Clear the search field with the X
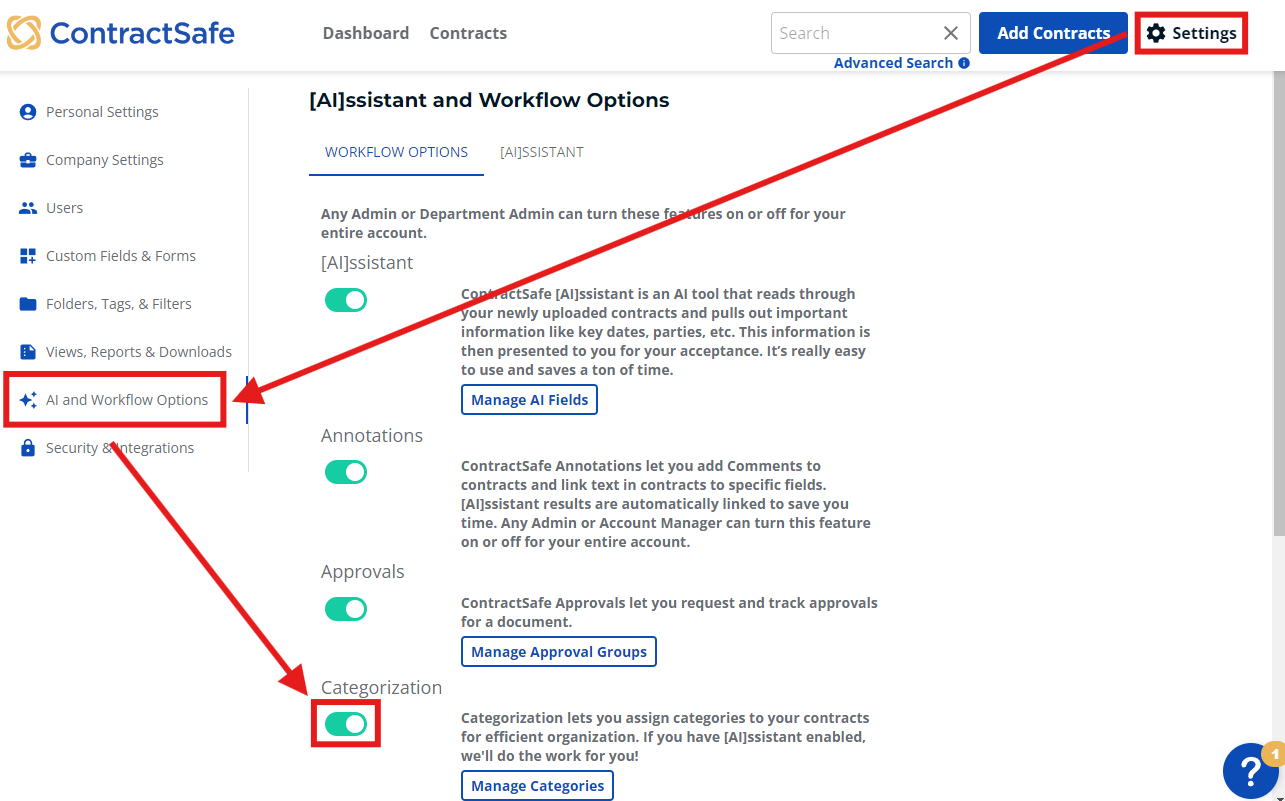Image resolution: width=1285 pixels, height=801 pixels. pos(950,32)
